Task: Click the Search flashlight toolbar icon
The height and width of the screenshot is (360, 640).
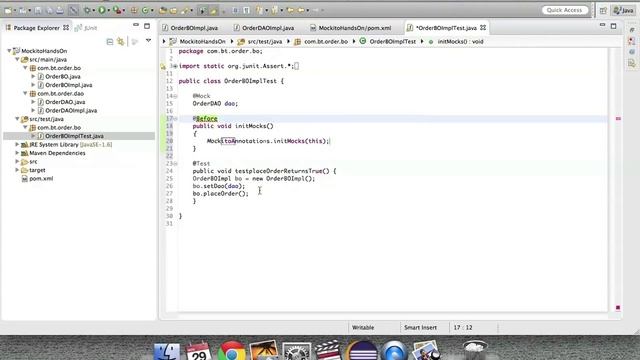Action: pos(185,10)
